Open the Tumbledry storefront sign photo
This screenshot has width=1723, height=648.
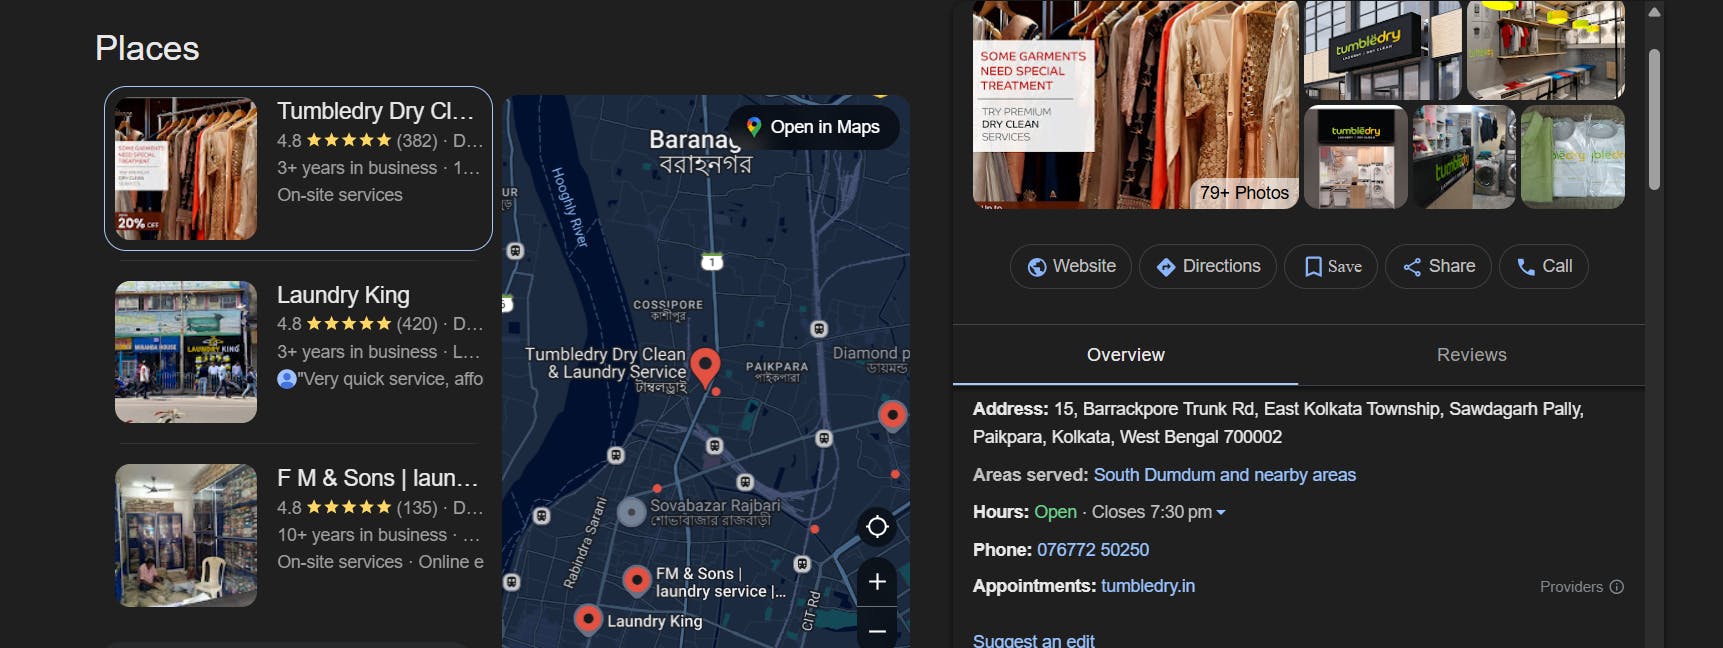[1381, 50]
